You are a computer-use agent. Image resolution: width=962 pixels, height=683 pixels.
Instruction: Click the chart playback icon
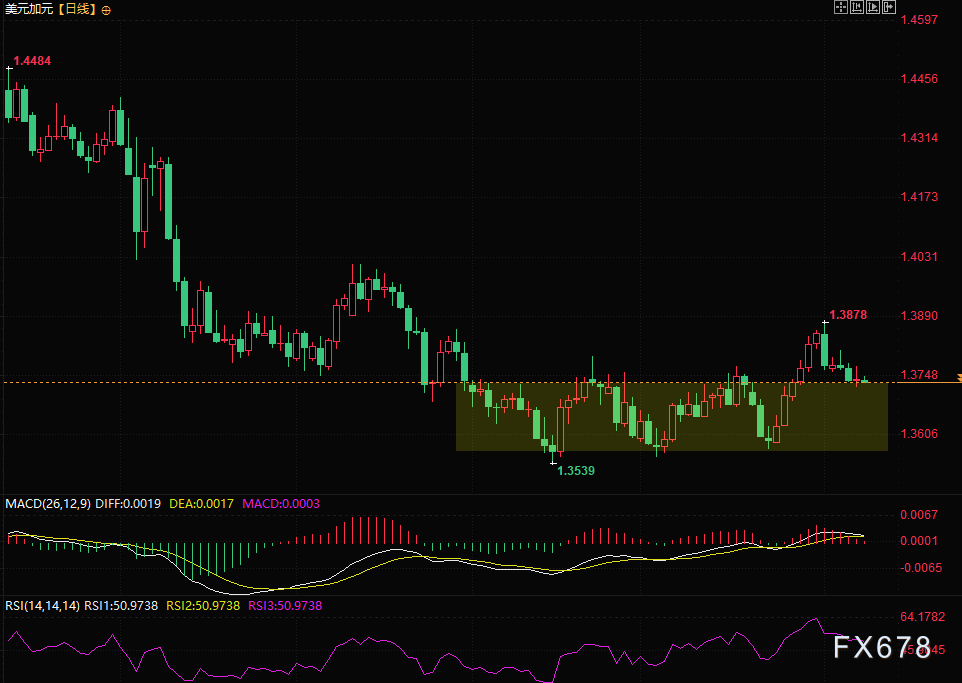point(875,8)
